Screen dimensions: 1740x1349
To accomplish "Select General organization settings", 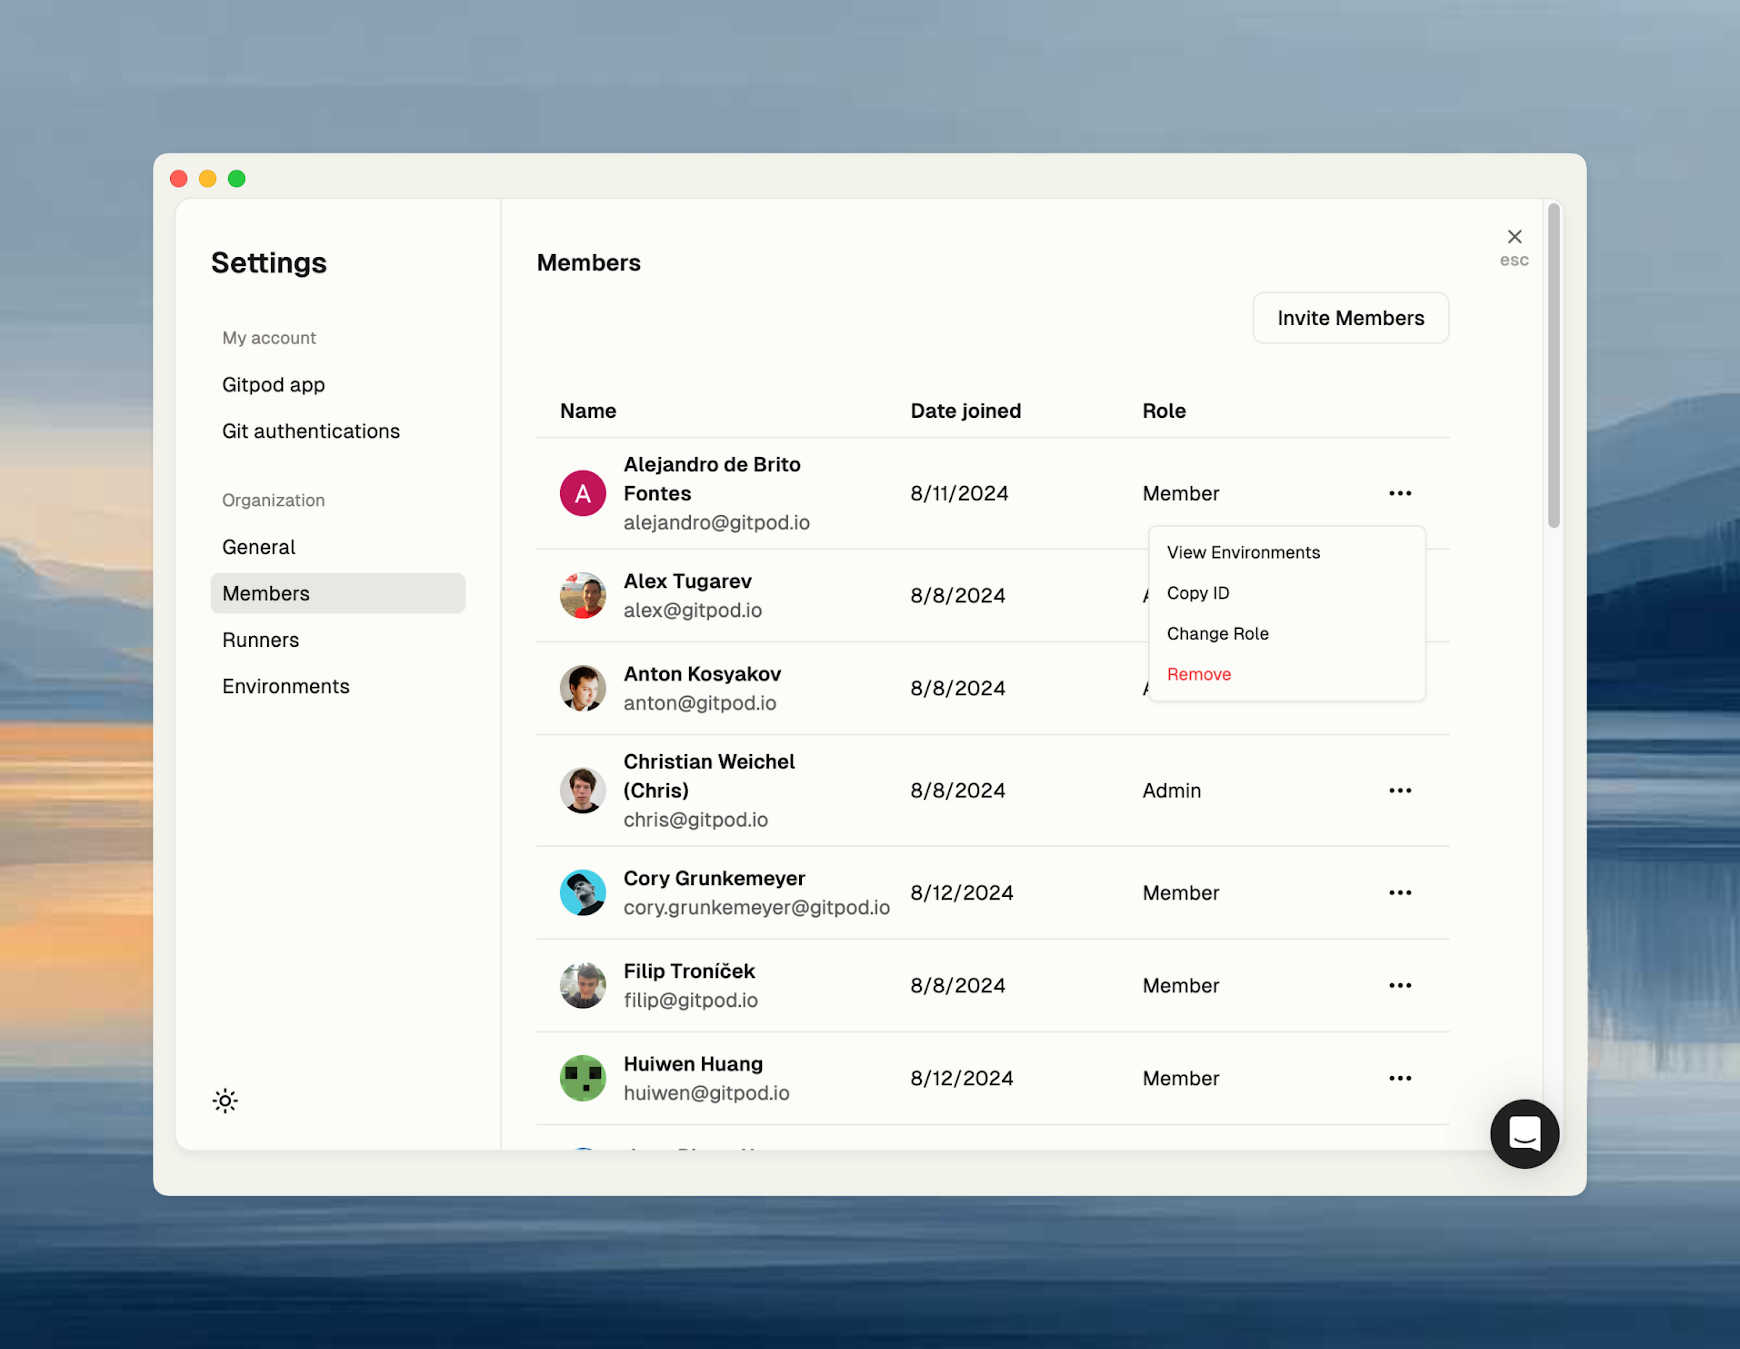I will [x=258, y=547].
